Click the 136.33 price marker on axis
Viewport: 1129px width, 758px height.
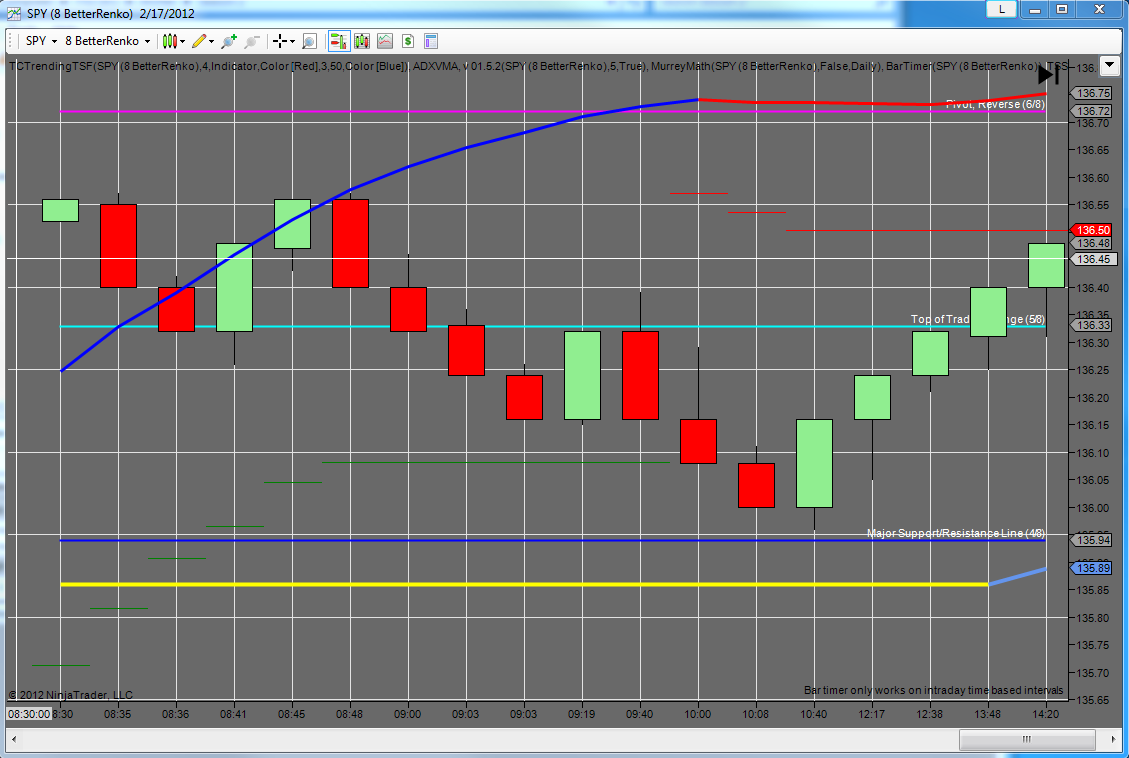point(1092,325)
